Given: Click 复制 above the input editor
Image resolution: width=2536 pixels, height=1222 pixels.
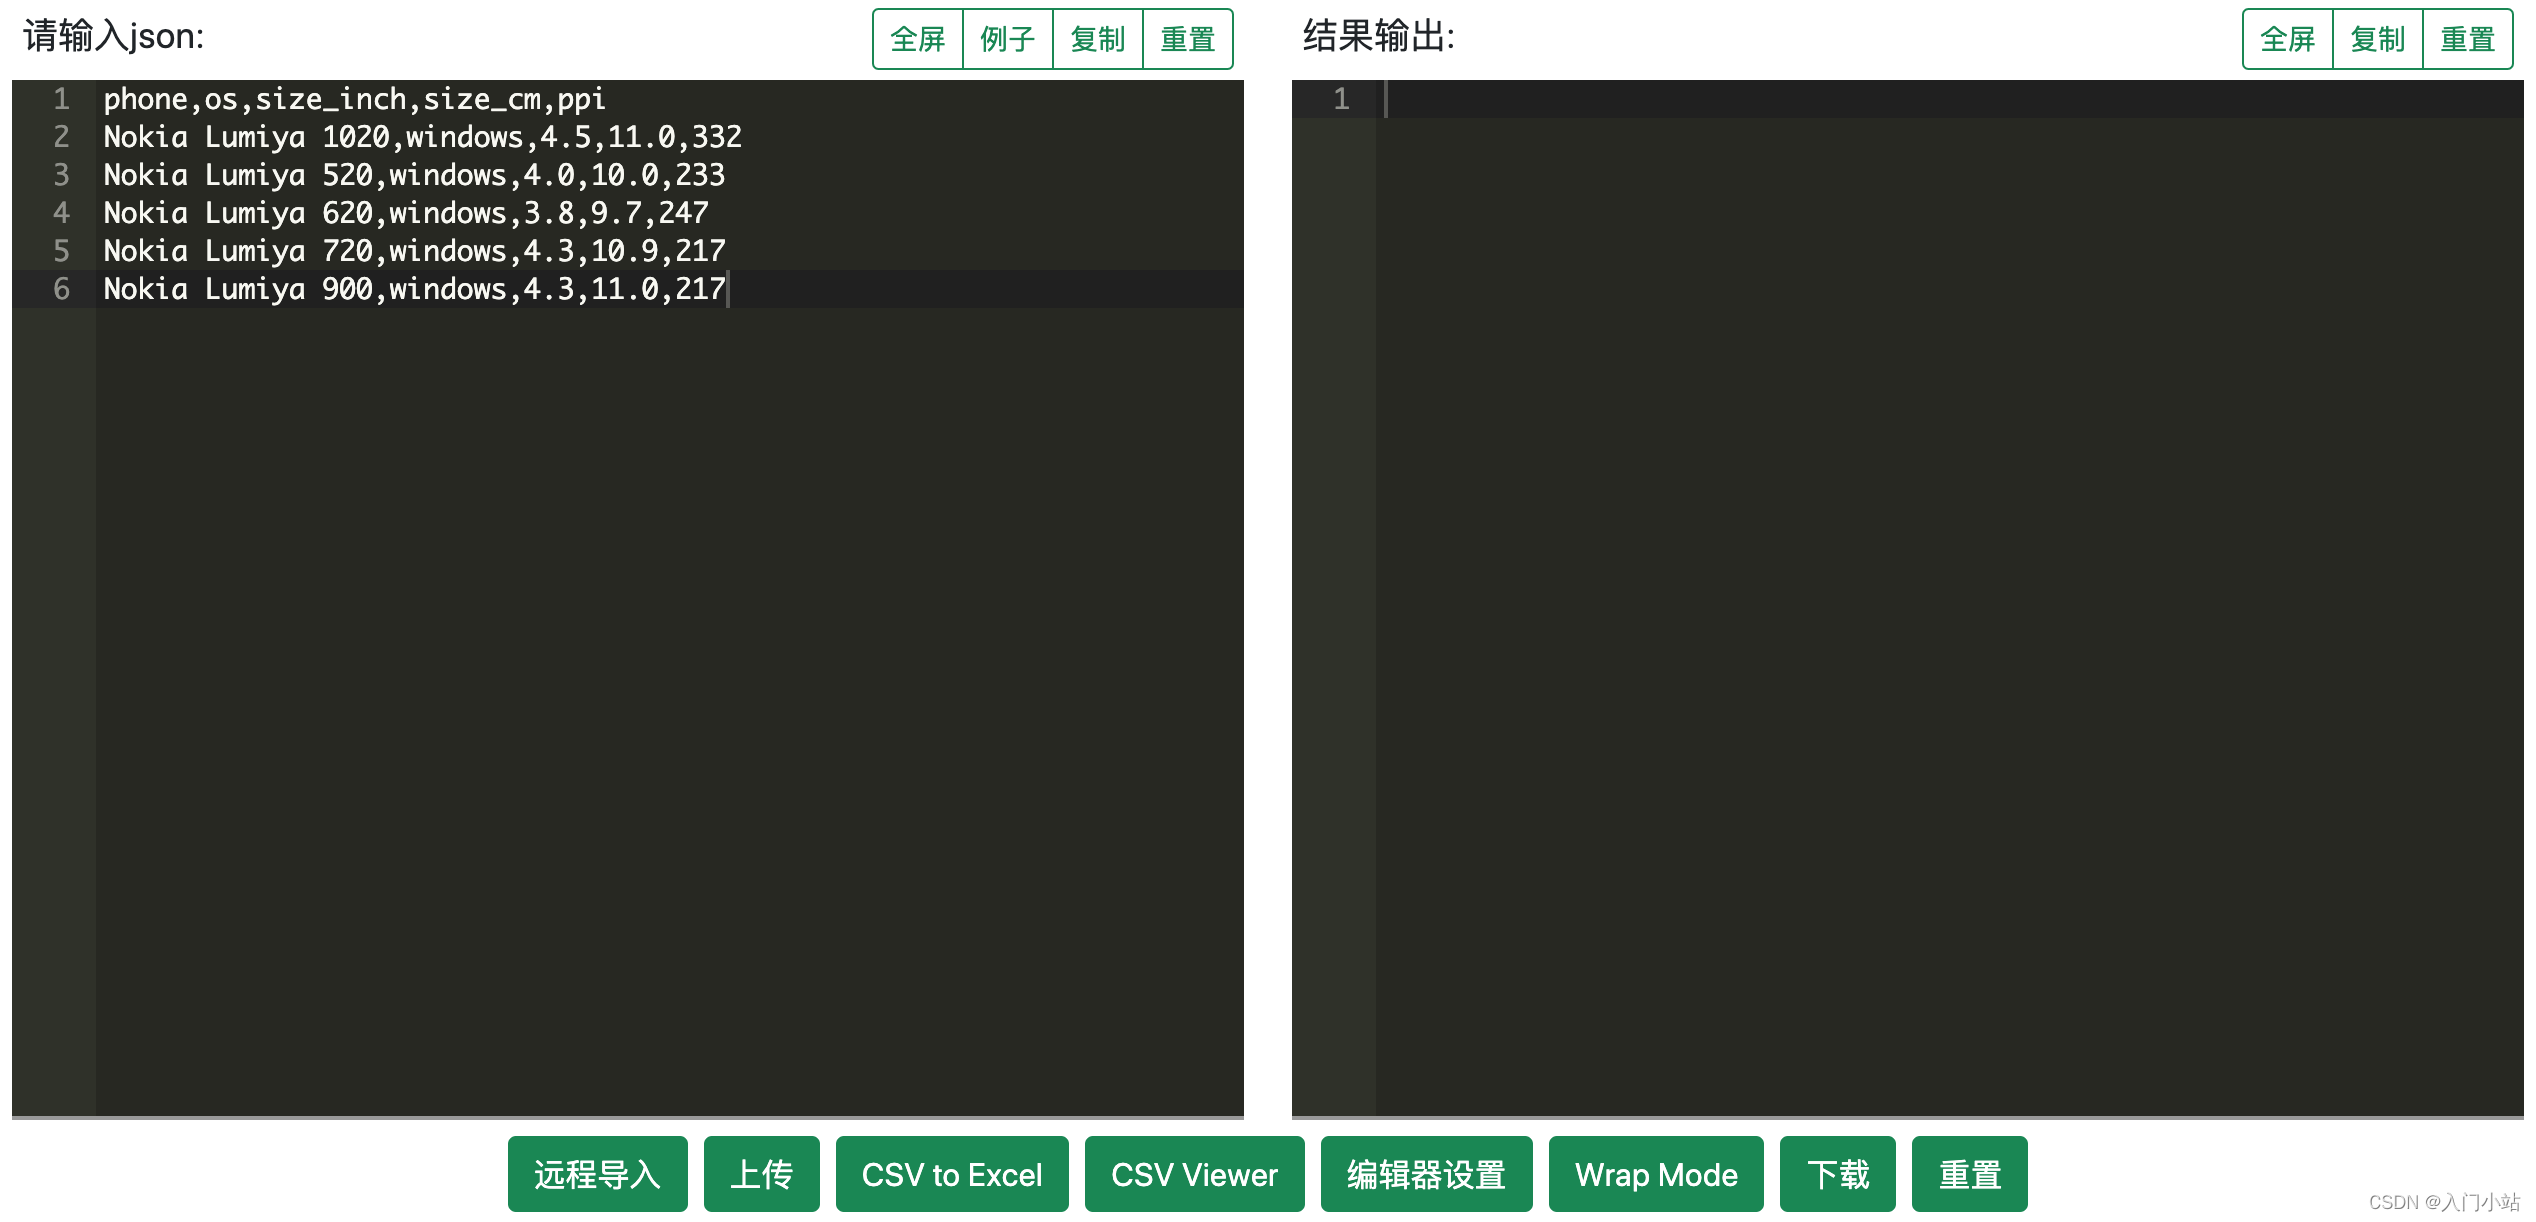Looking at the screenshot, I should click(x=1098, y=39).
